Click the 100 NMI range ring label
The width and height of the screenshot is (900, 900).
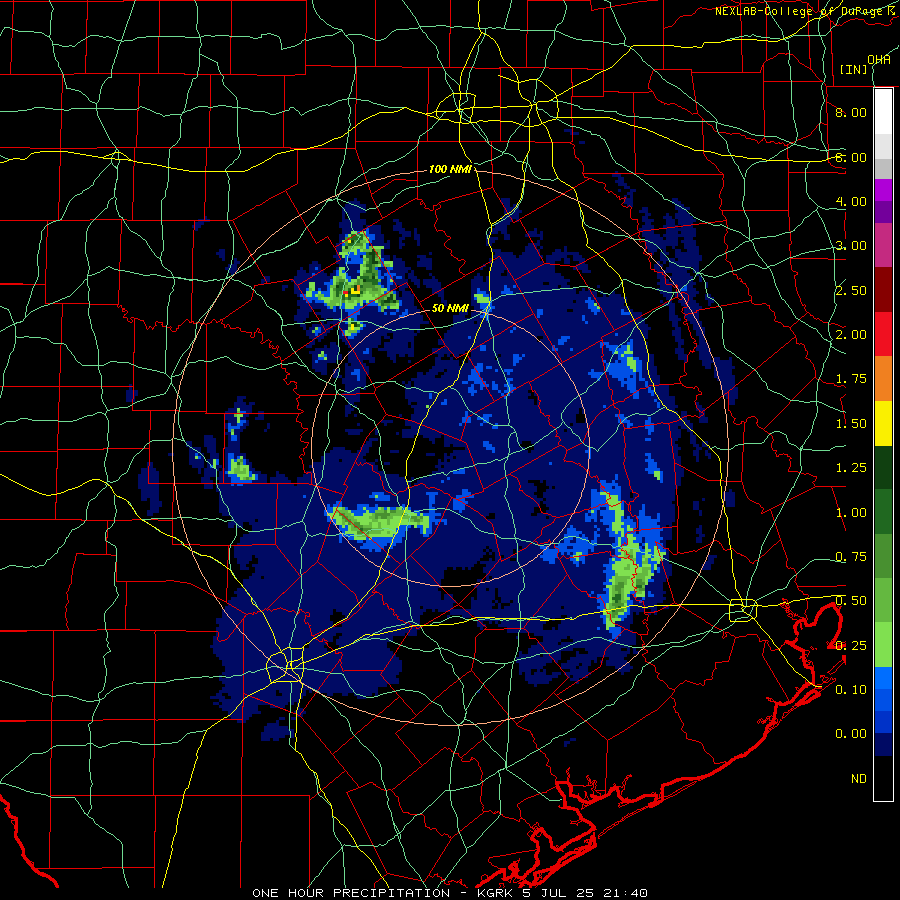pos(450,169)
